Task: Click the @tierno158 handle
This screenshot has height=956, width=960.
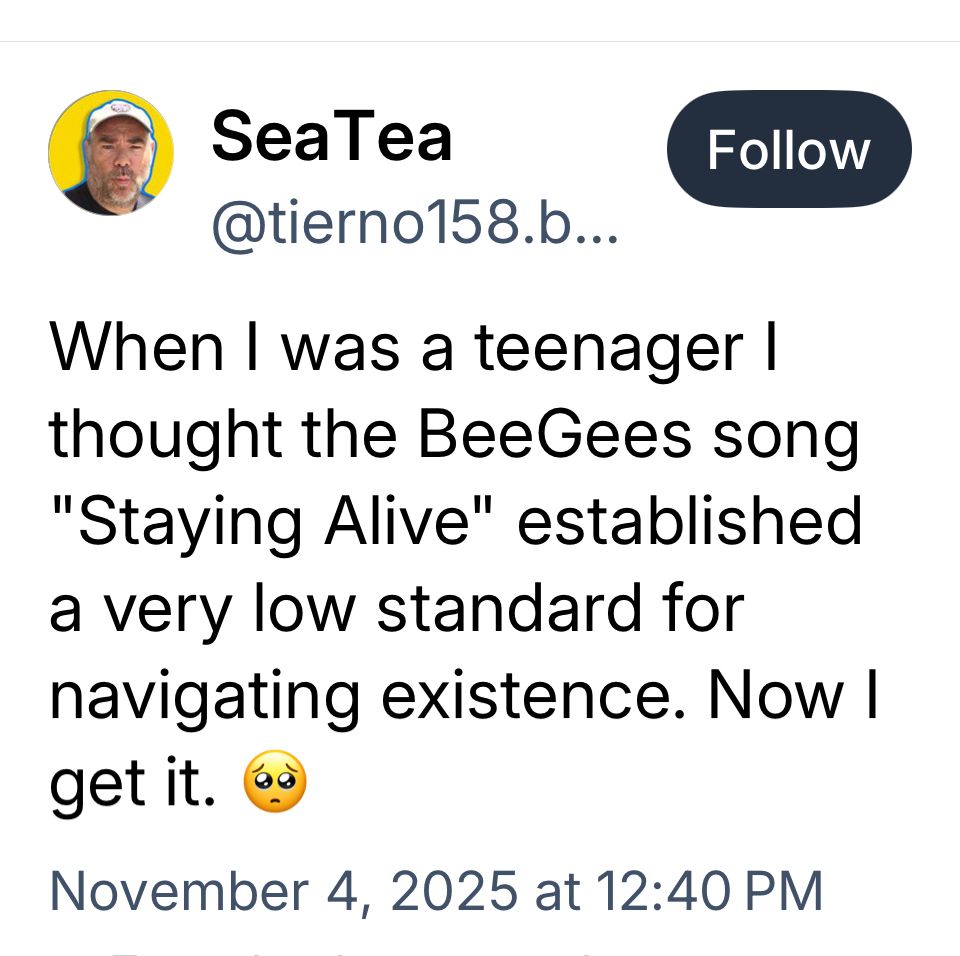Action: coord(415,228)
